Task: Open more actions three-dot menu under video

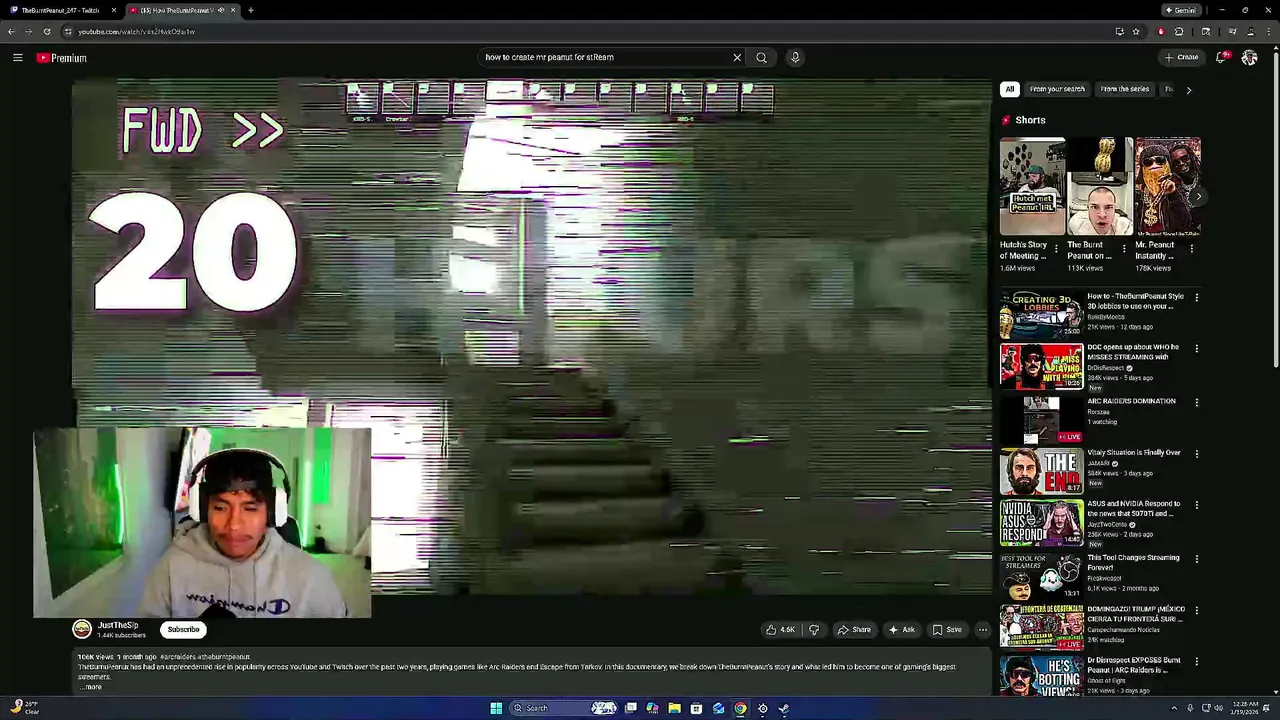Action: pyautogui.click(x=983, y=630)
